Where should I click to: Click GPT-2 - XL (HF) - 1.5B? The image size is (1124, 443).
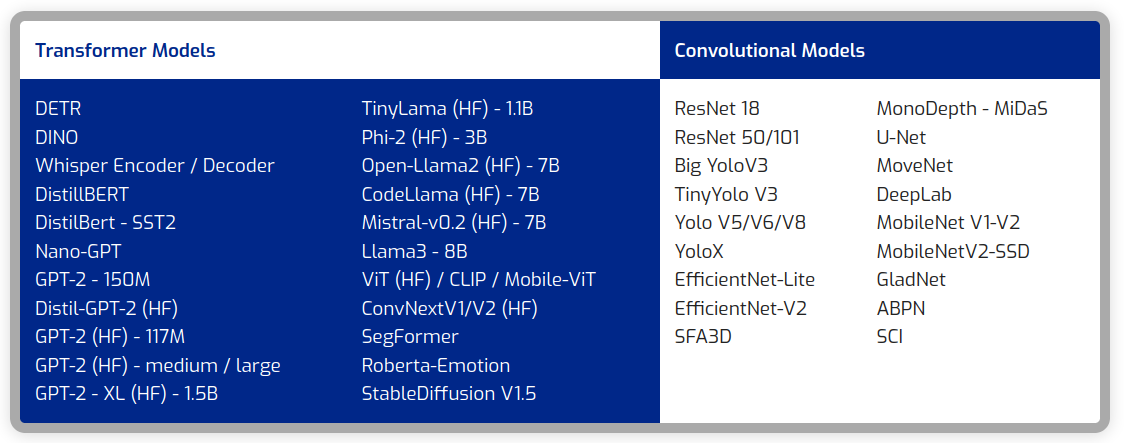(126, 394)
